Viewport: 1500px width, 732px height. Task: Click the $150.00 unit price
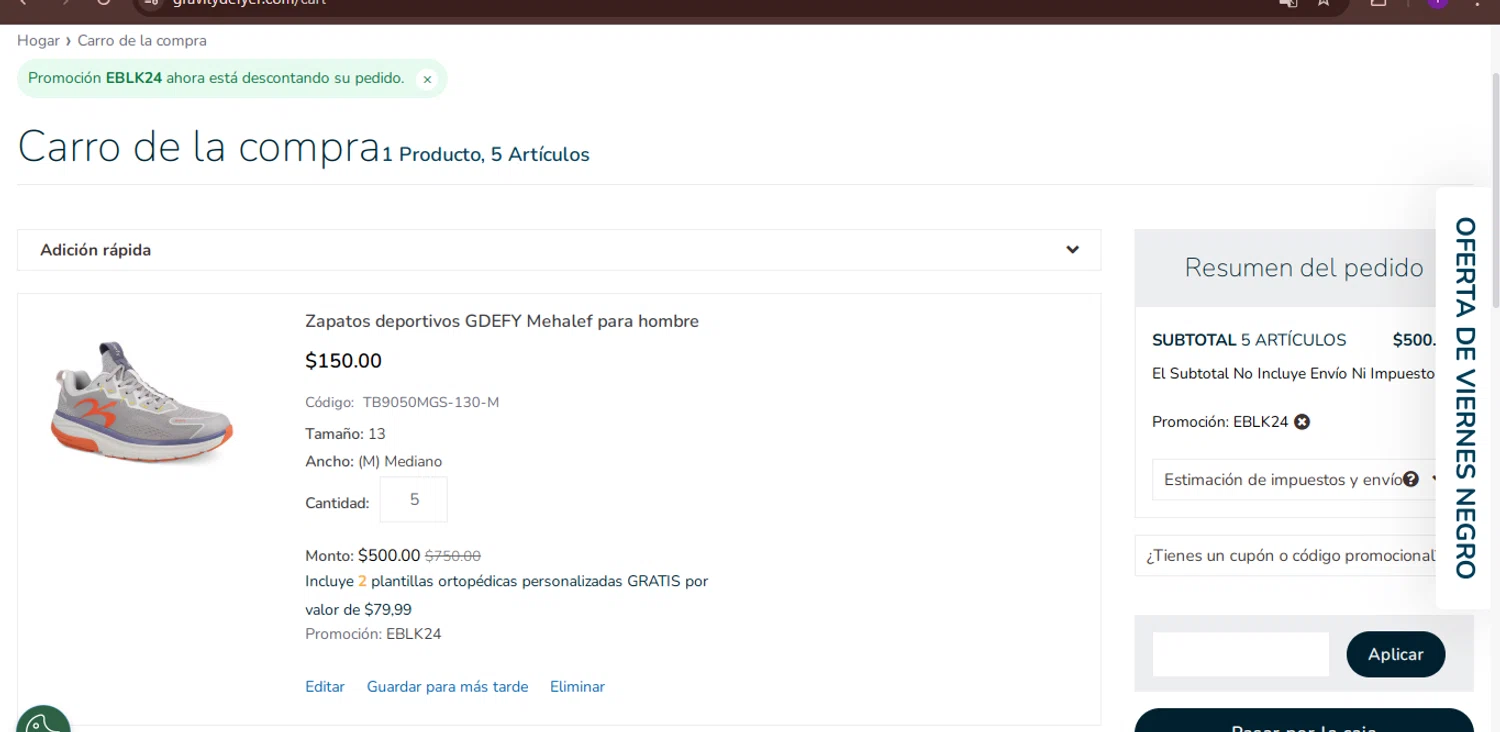coord(343,361)
